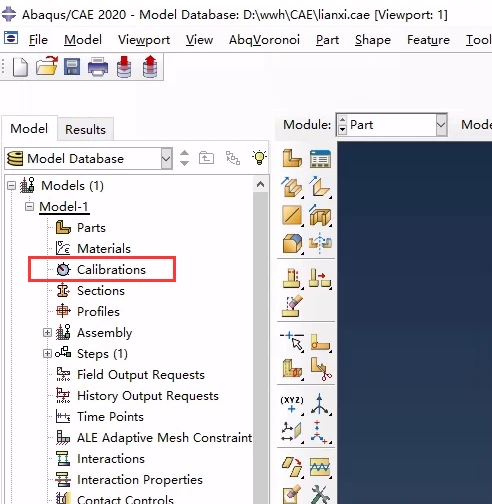Open the Model menu

point(83,40)
